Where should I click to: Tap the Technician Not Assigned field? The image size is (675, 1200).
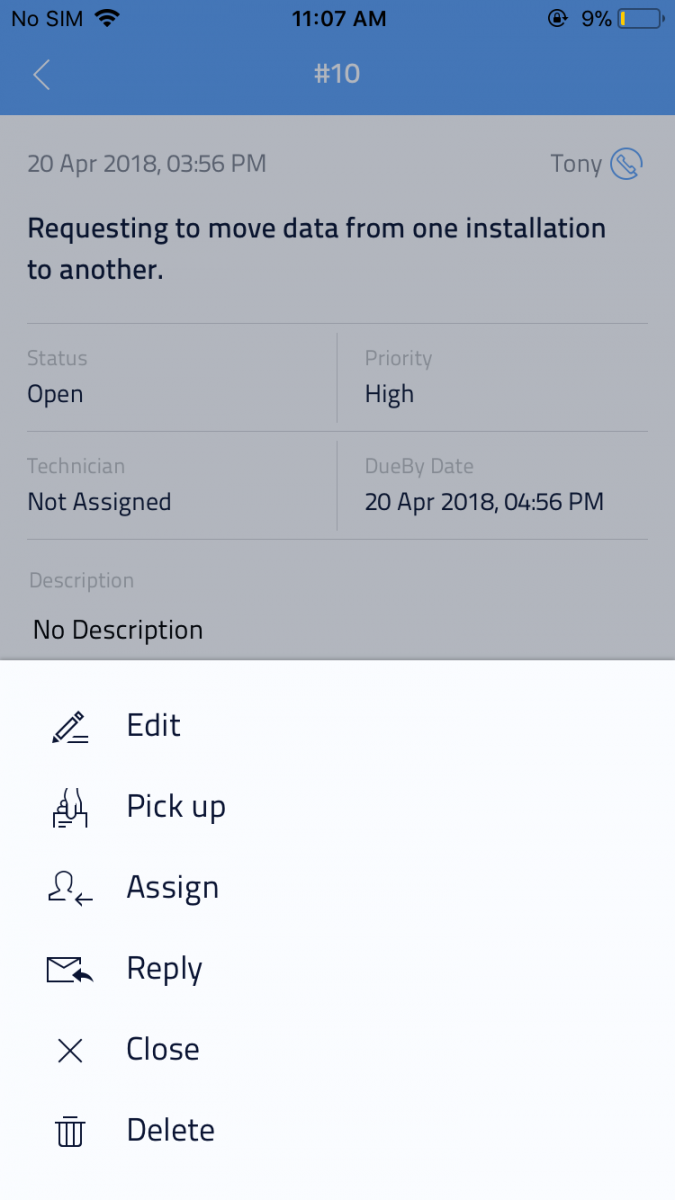pyautogui.click(x=99, y=501)
